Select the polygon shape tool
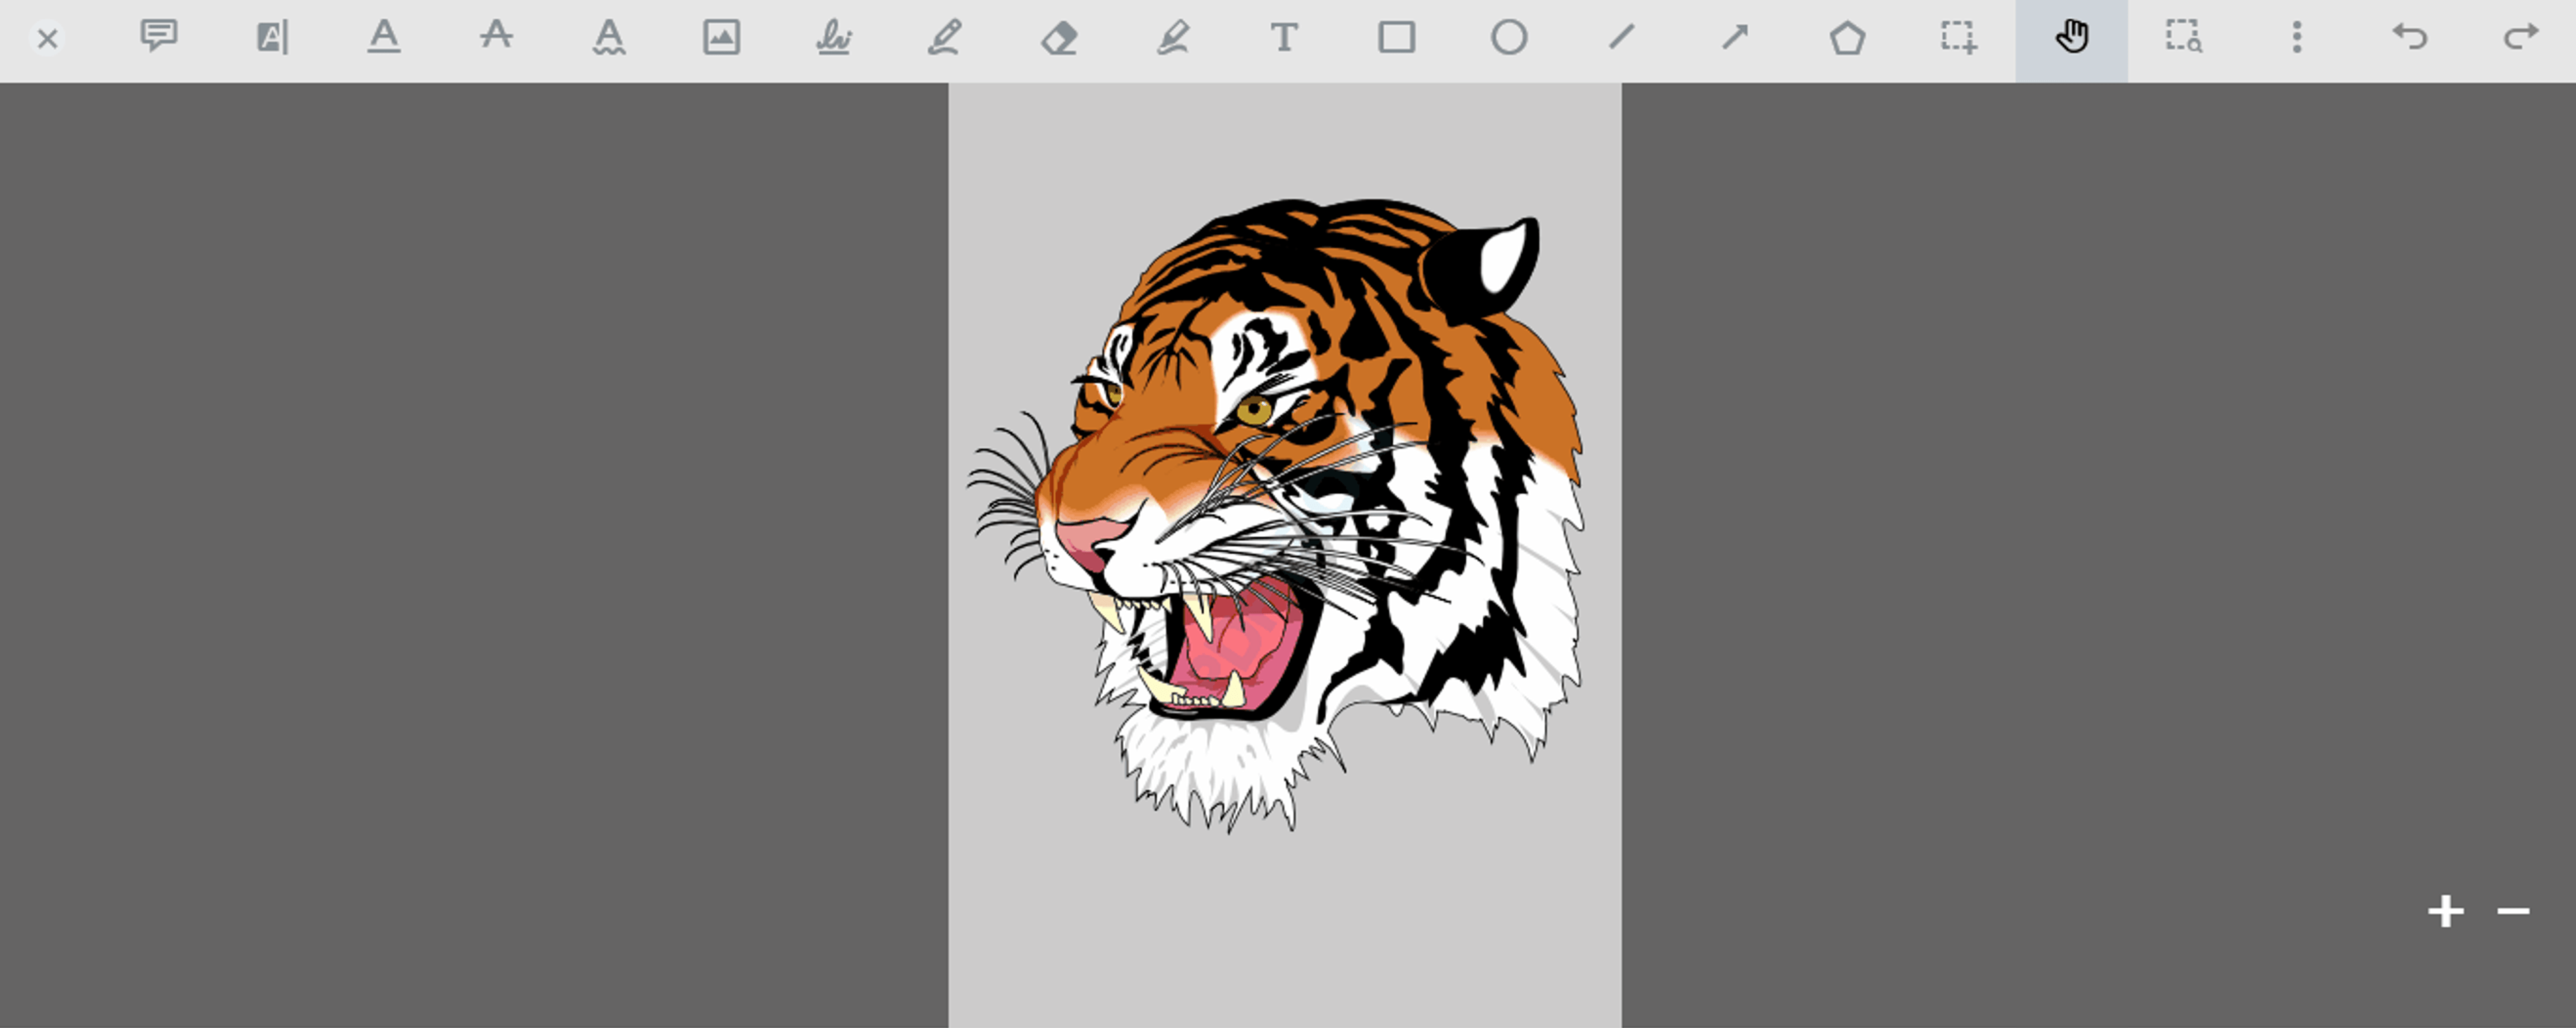Image resolution: width=2576 pixels, height=1028 pixels. click(1847, 37)
